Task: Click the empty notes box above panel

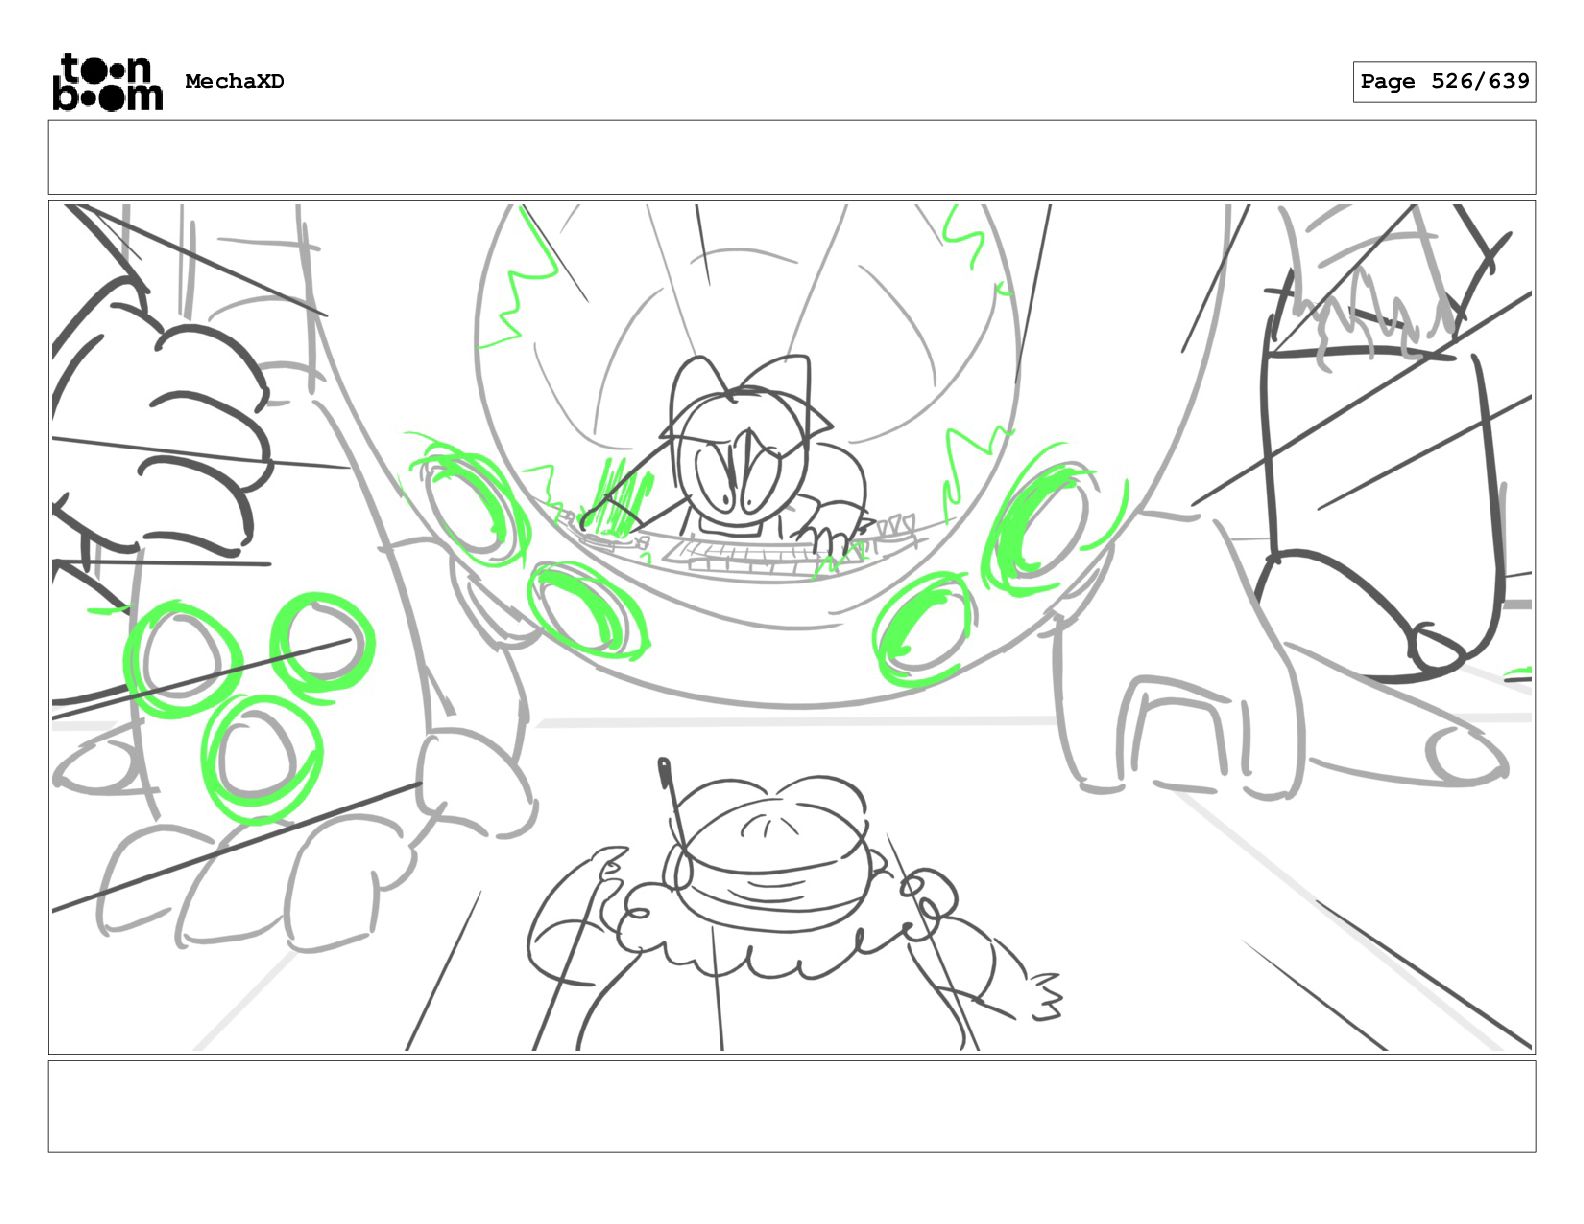Action: click(792, 158)
